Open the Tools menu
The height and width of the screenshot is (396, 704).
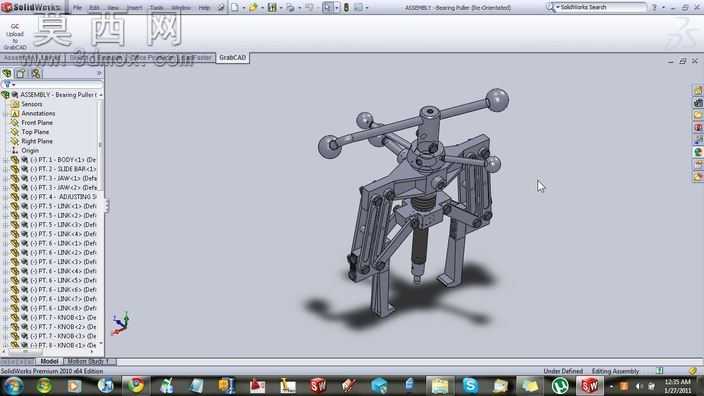[x=157, y=8]
